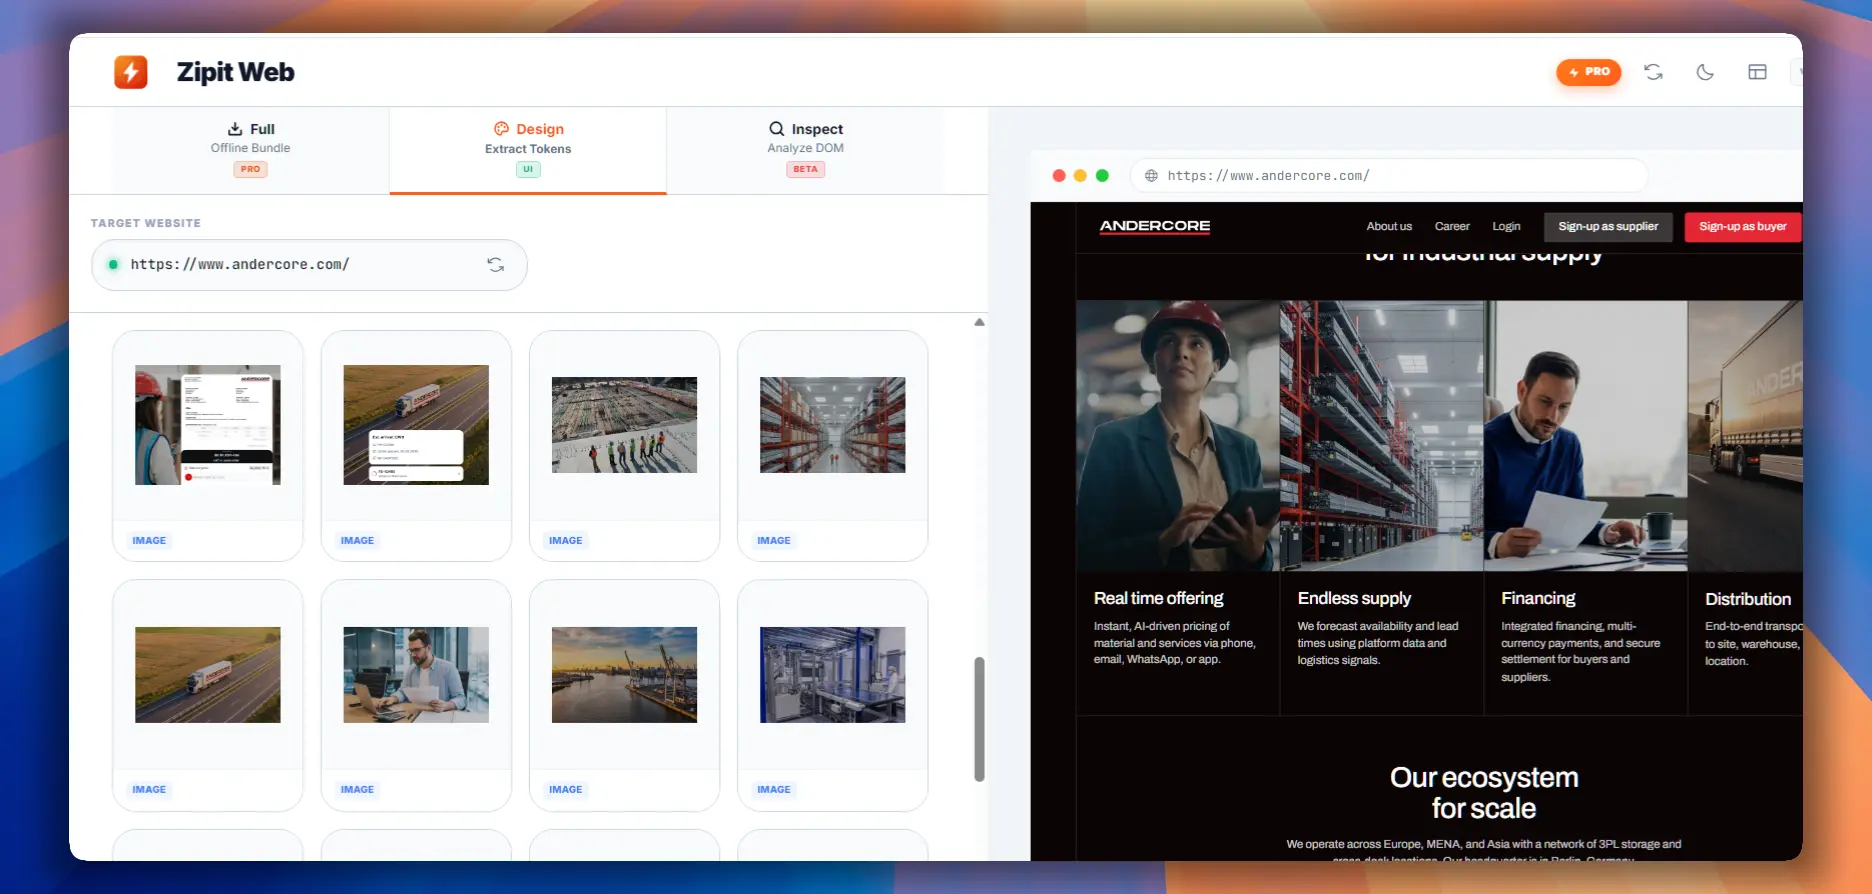Select thumbnail of man working at laptop
Image resolution: width=1872 pixels, height=894 pixels.
(x=416, y=675)
